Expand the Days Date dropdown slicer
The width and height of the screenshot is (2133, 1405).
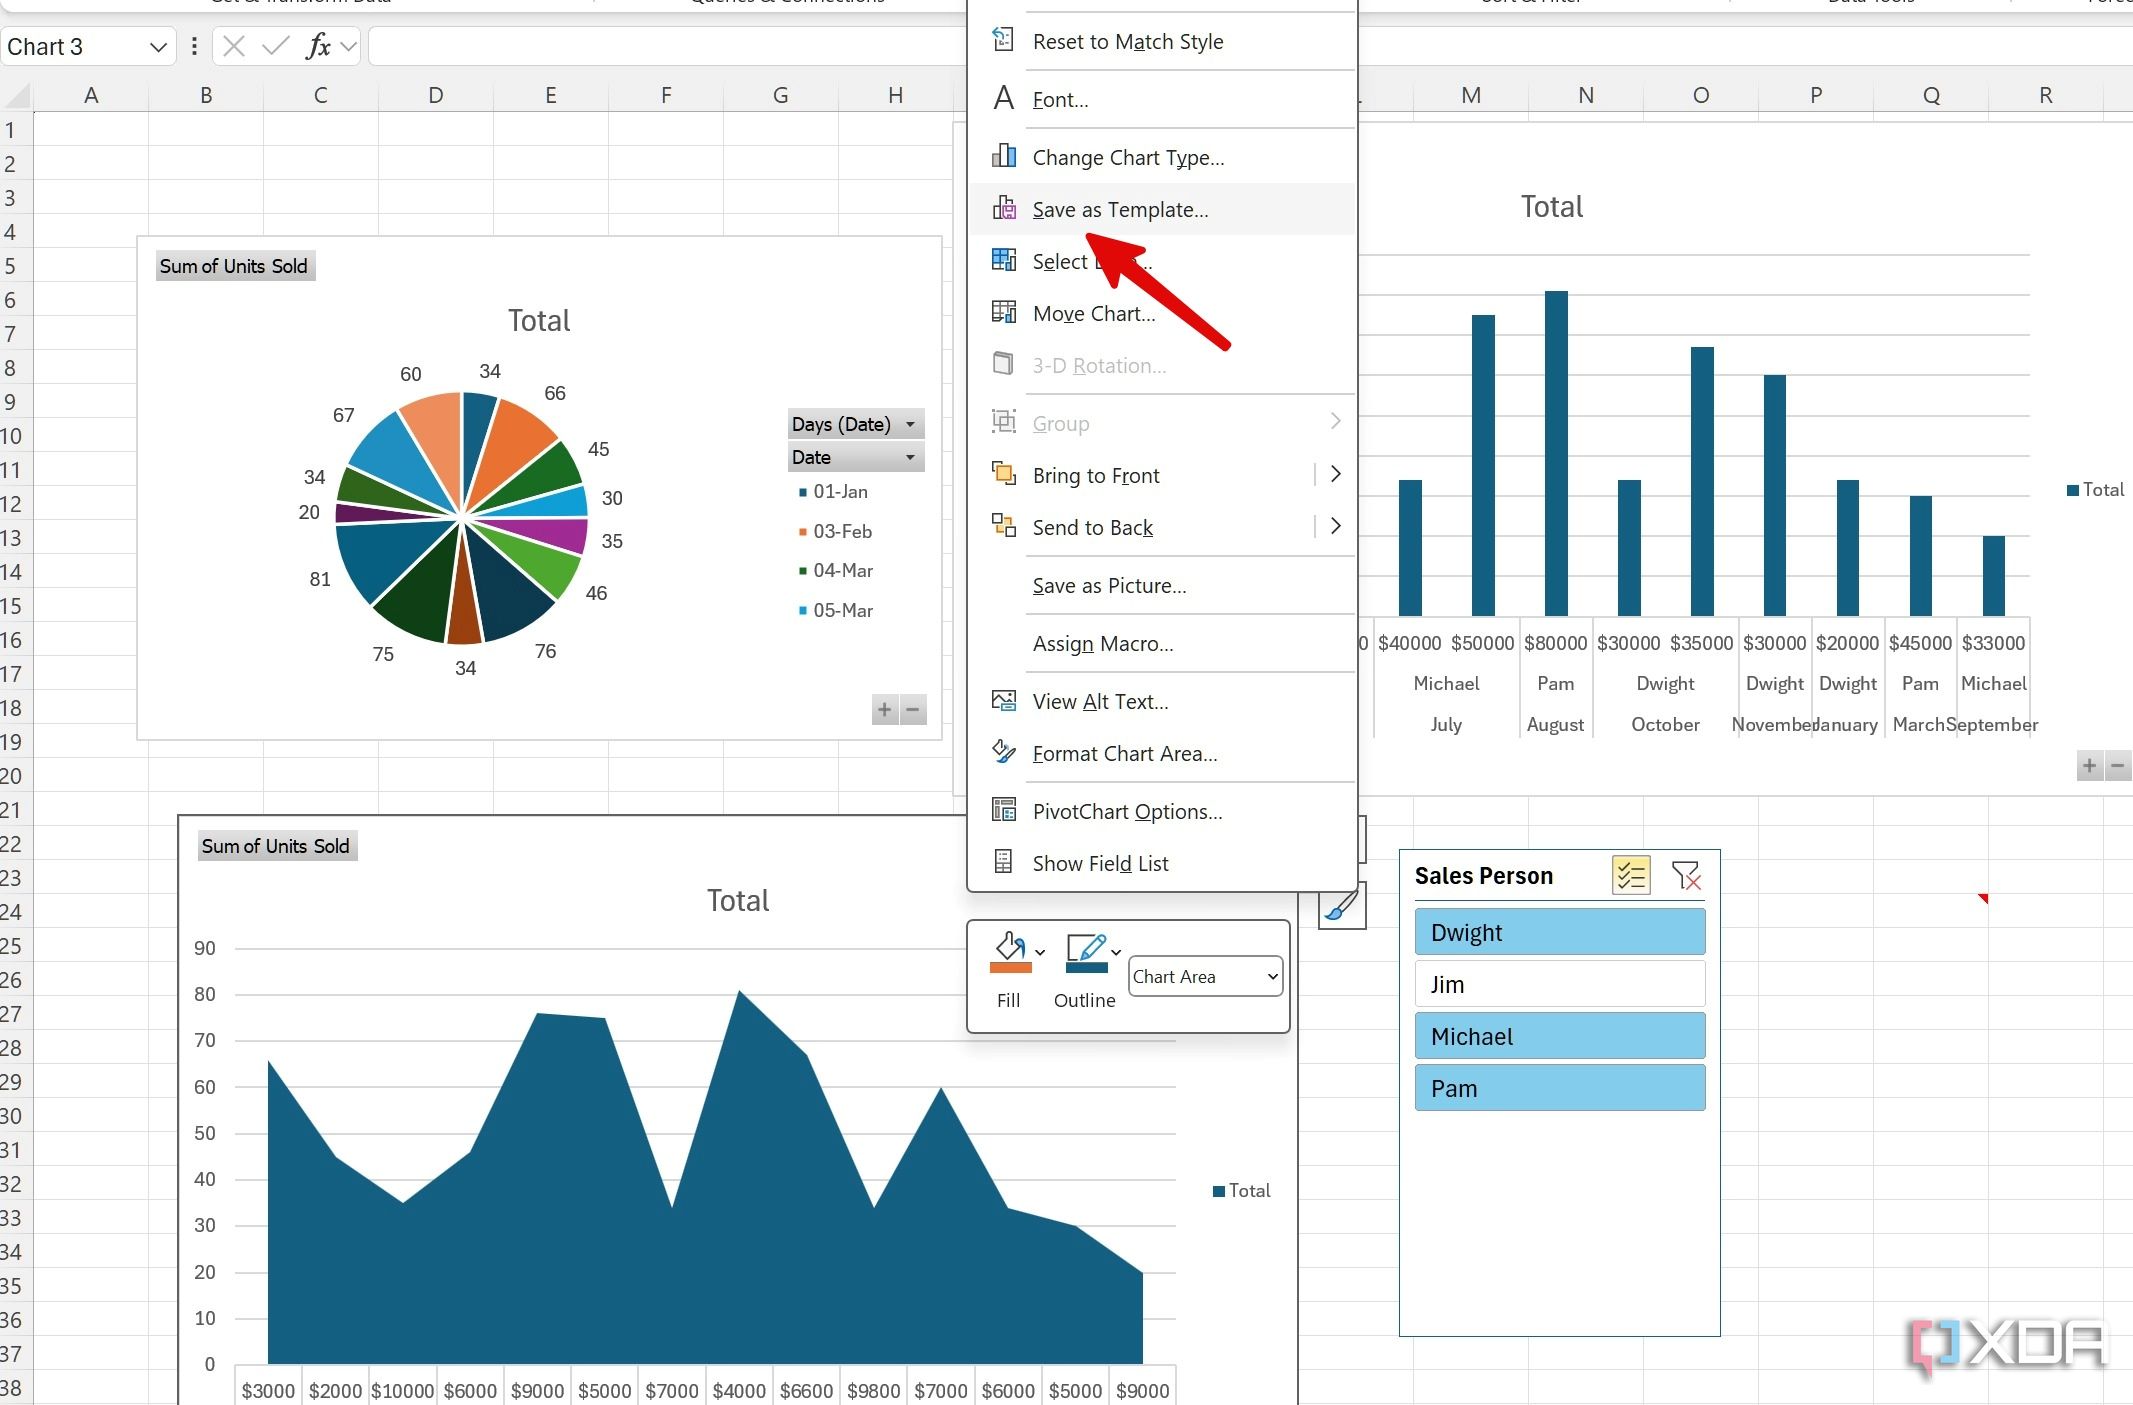(x=909, y=423)
